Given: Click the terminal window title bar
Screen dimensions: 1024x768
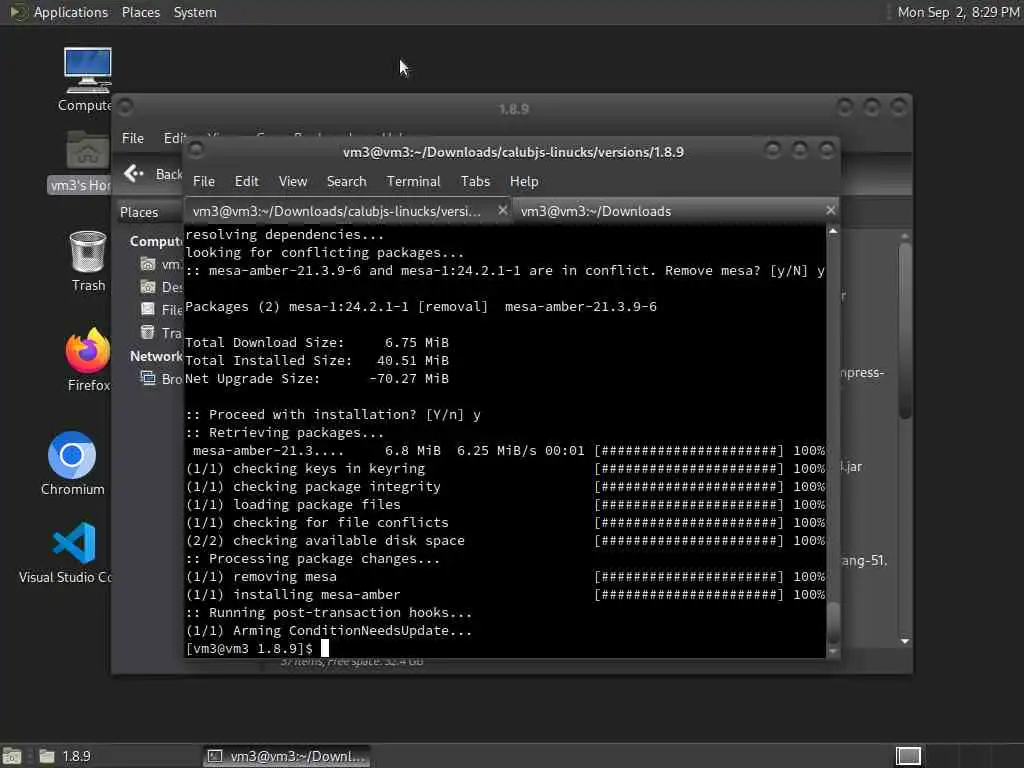Looking at the screenshot, I should click(x=513, y=152).
